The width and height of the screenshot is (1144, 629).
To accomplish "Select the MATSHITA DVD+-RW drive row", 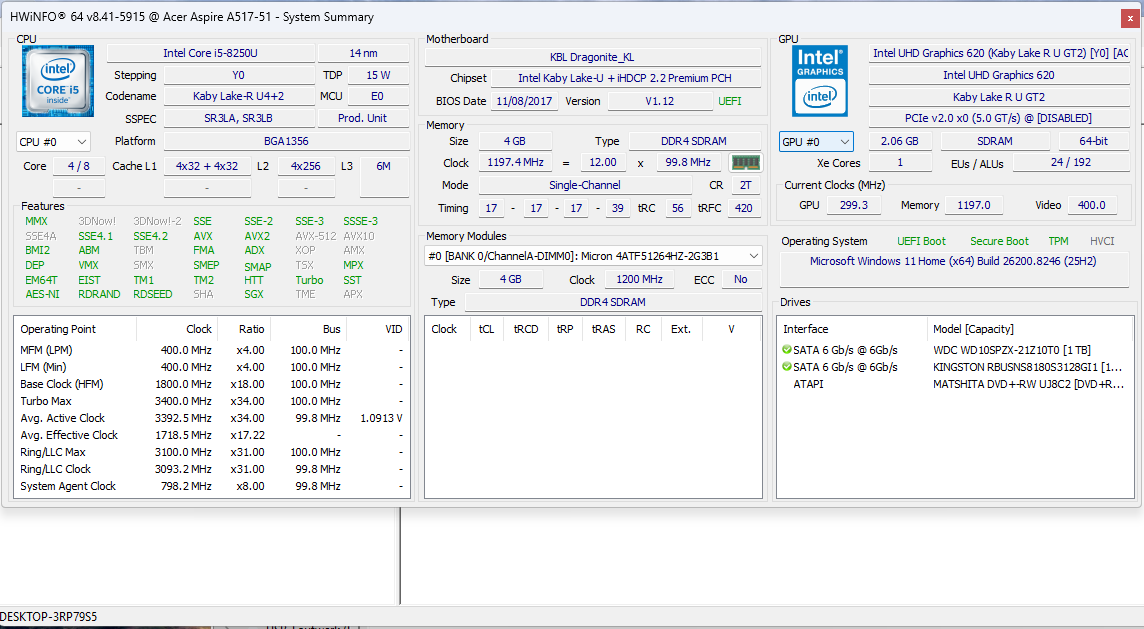I will [x=955, y=384].
